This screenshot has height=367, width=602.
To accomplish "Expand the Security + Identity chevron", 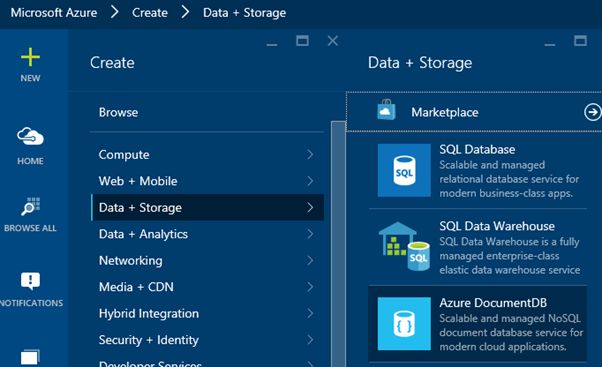I will (310, 340).
